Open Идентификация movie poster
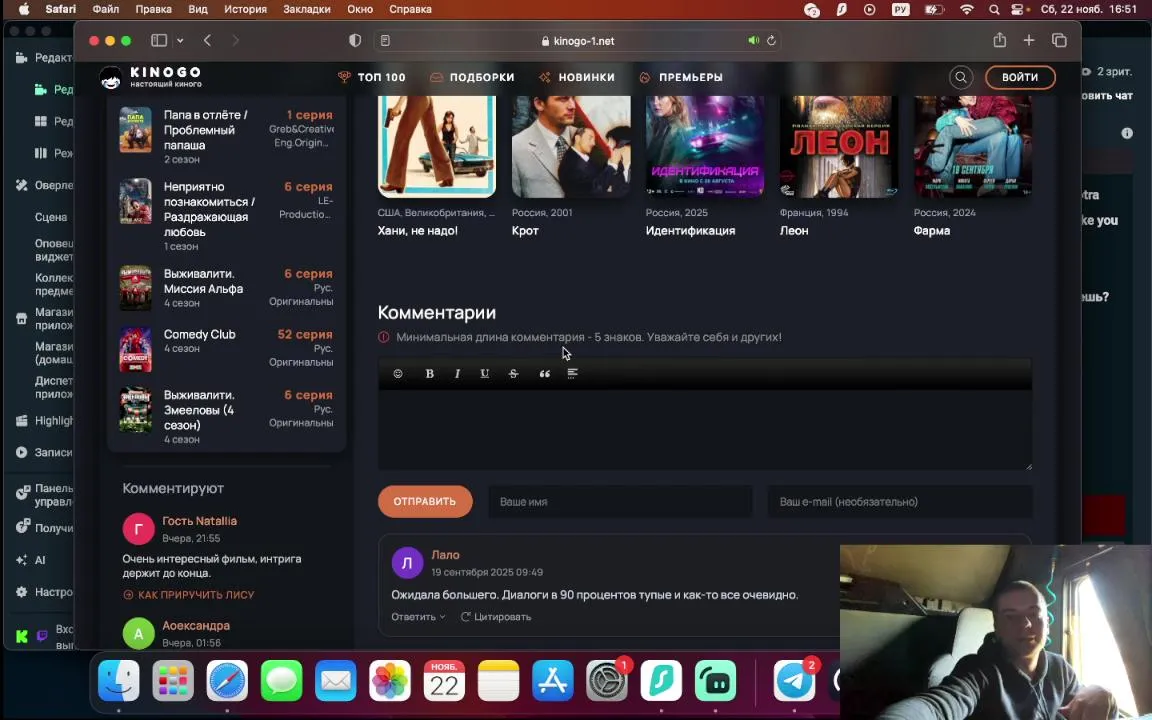This screenshot has height=720, width=1152. pyautogui.click(x=705, y=146)
